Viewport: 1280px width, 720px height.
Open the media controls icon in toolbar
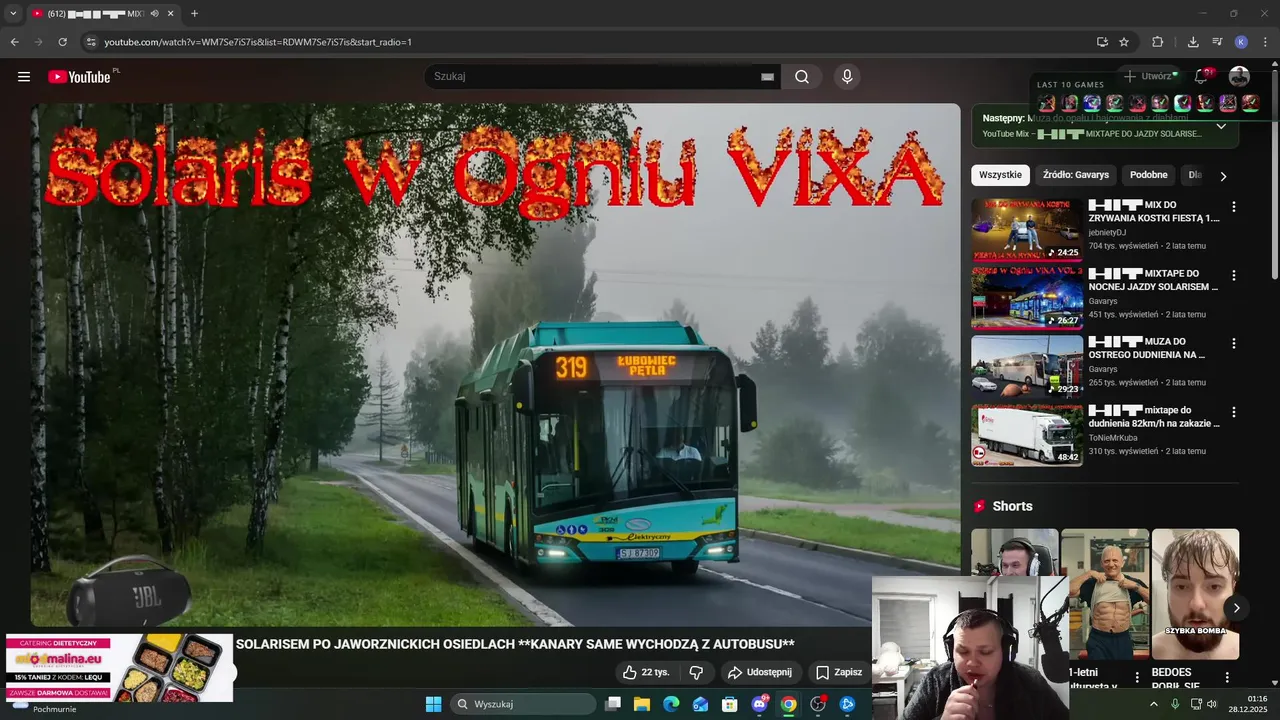pyautogui.click(x=1217, y=42)
